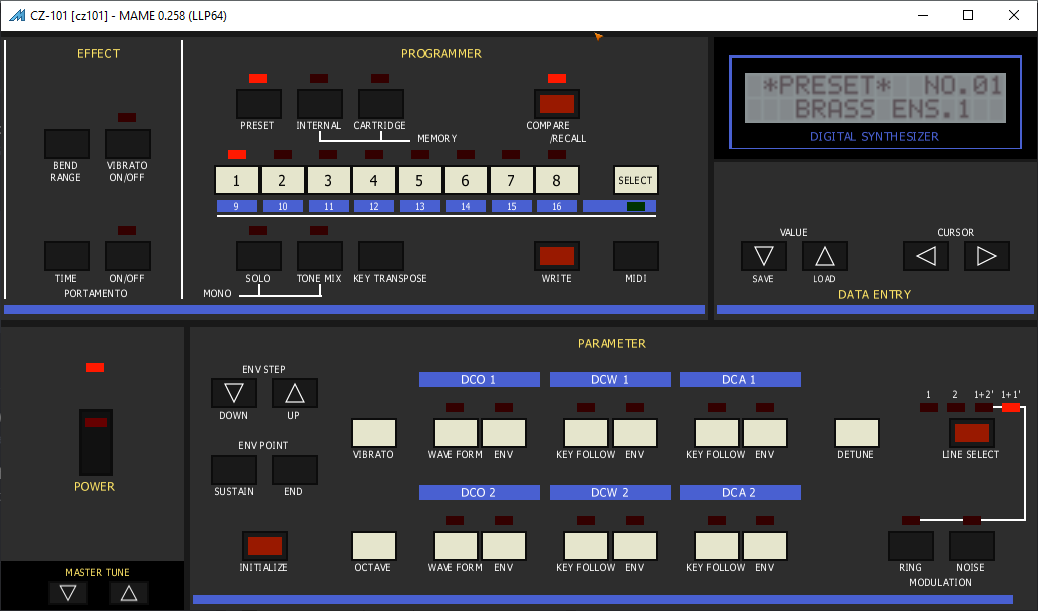This screenshot has height=611, width=1038.
Task: Click the VALUE down arrow (SAVE) button
Action: [763, 256]
